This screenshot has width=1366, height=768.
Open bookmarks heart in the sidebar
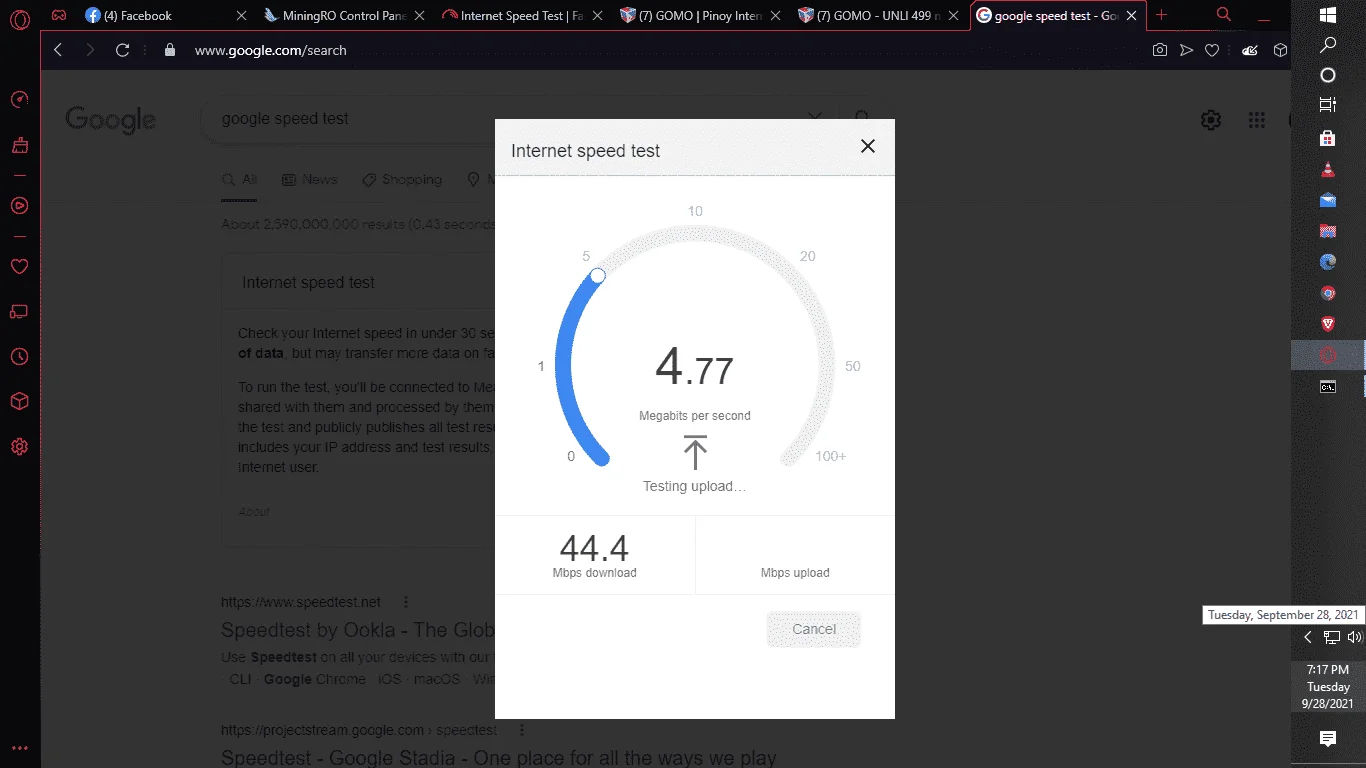point(19,267)
